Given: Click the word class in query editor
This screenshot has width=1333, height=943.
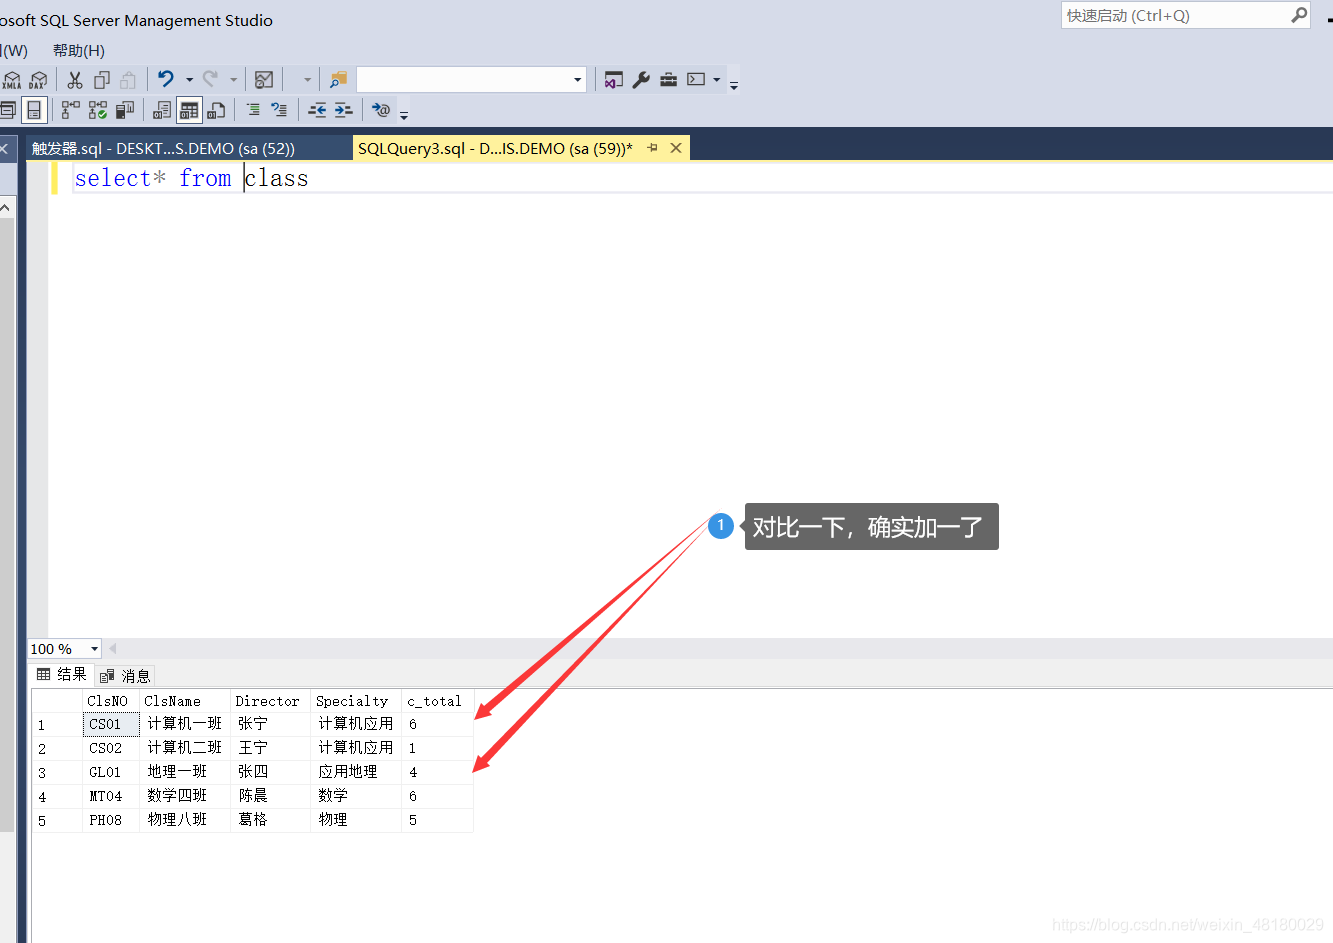Looking at the screenshot, I should (276, 178).
